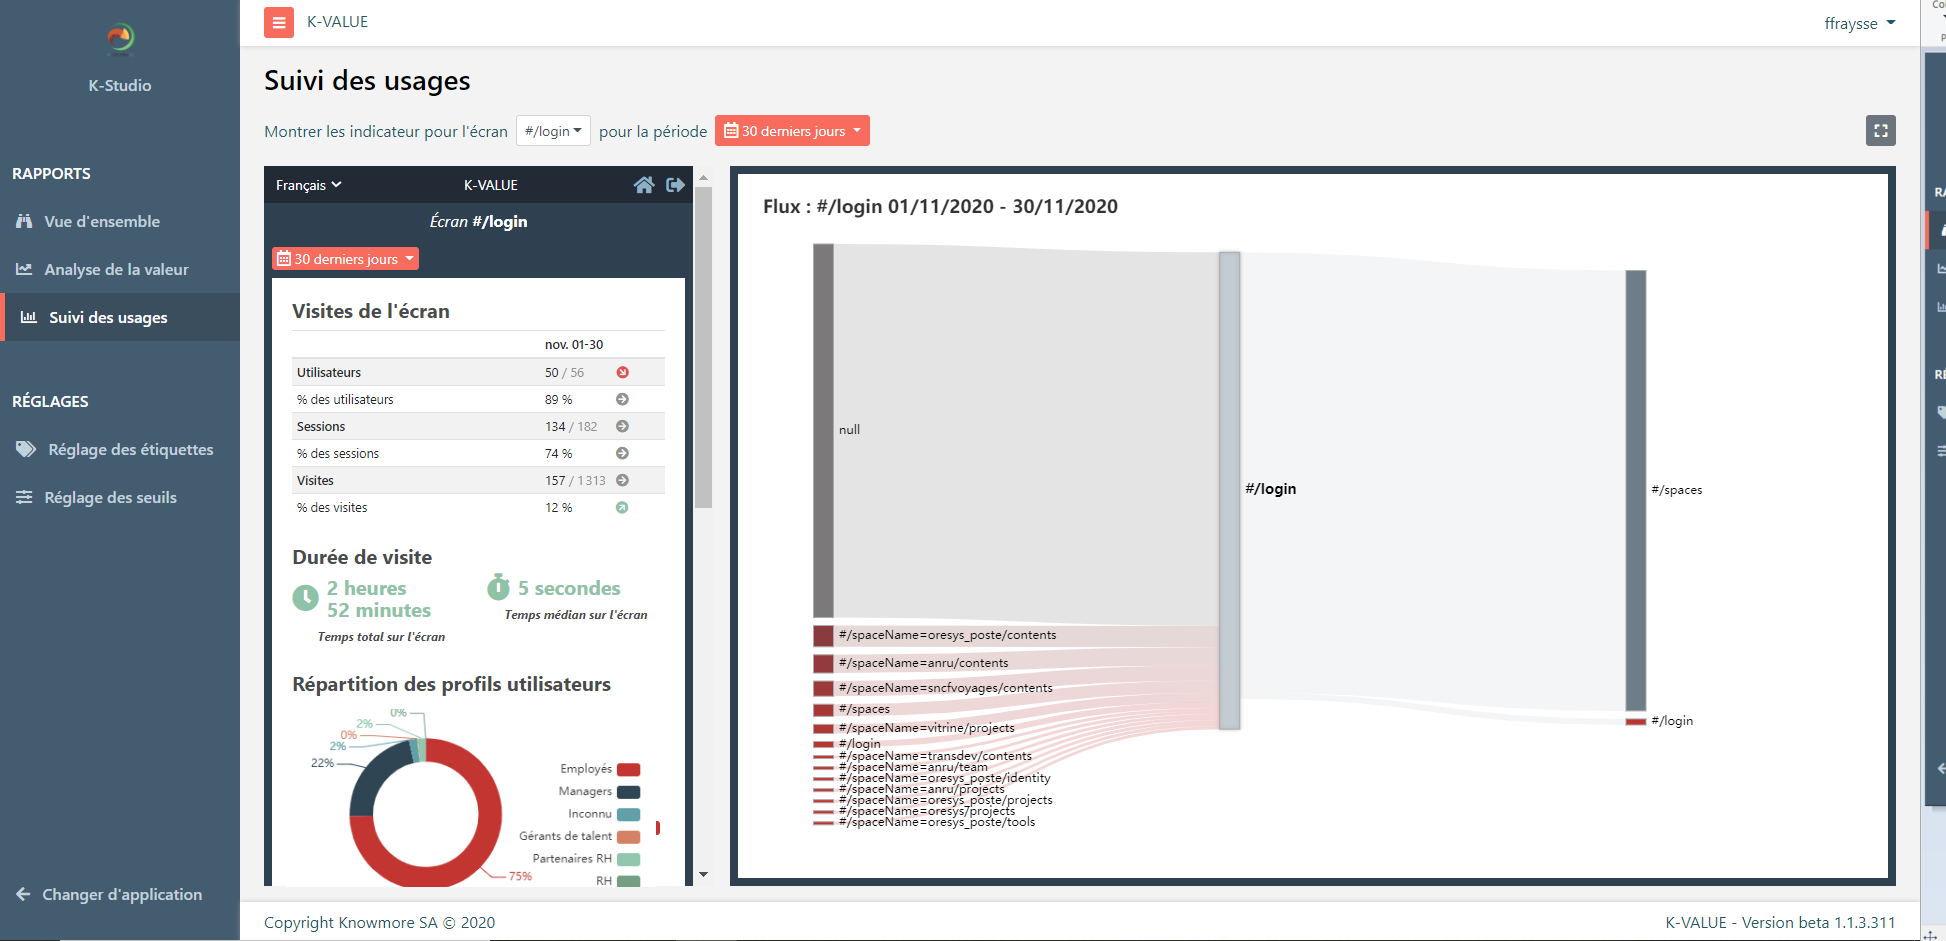
Task: Click the Visites value 157 / 1313
Action: [575, 480]
